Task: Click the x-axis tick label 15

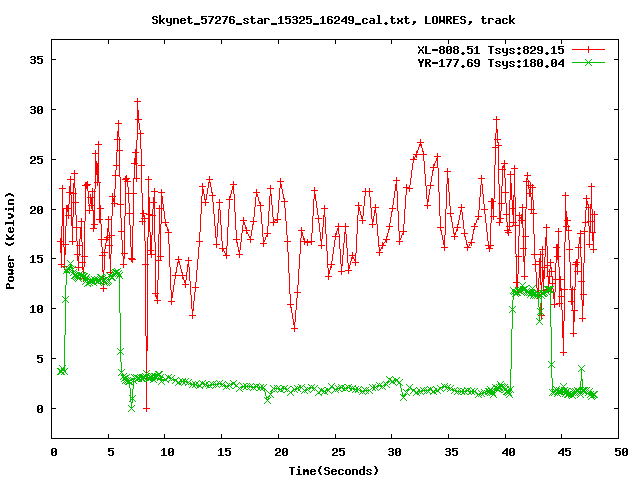Action: 224,452
